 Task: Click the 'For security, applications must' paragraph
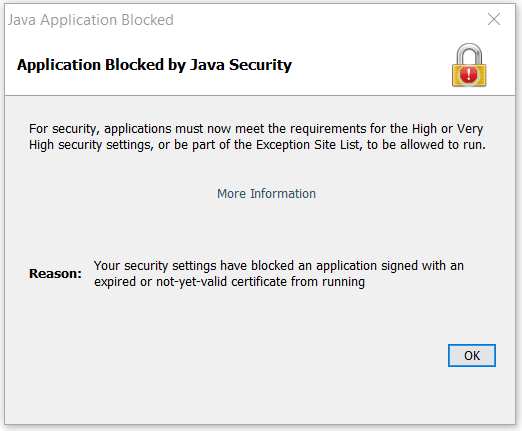257,137
